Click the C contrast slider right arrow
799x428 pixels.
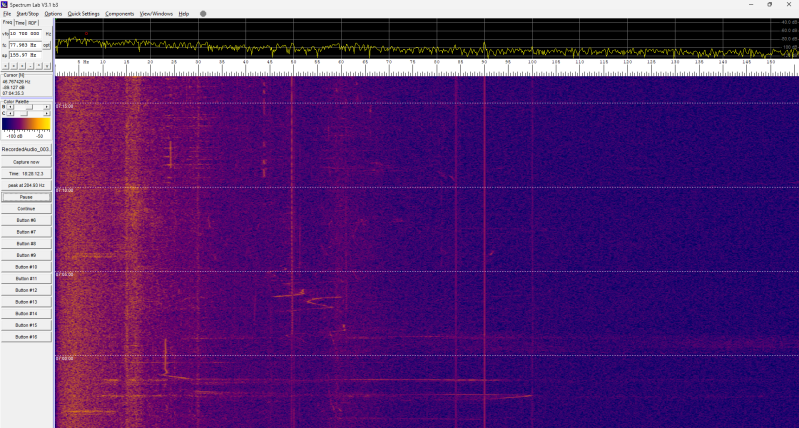pyautogui.click(x=47, y=113)
